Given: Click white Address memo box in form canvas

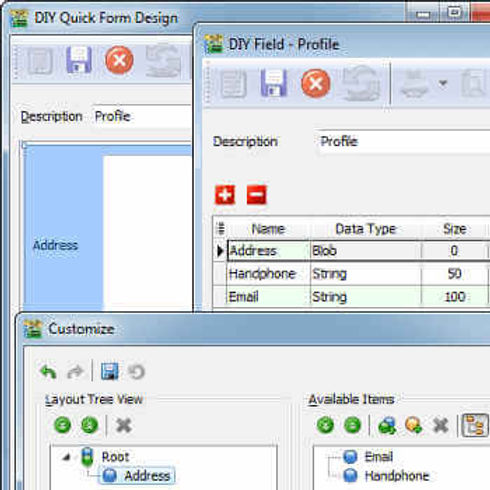Looking at the screenshot, I should [147, 233].
